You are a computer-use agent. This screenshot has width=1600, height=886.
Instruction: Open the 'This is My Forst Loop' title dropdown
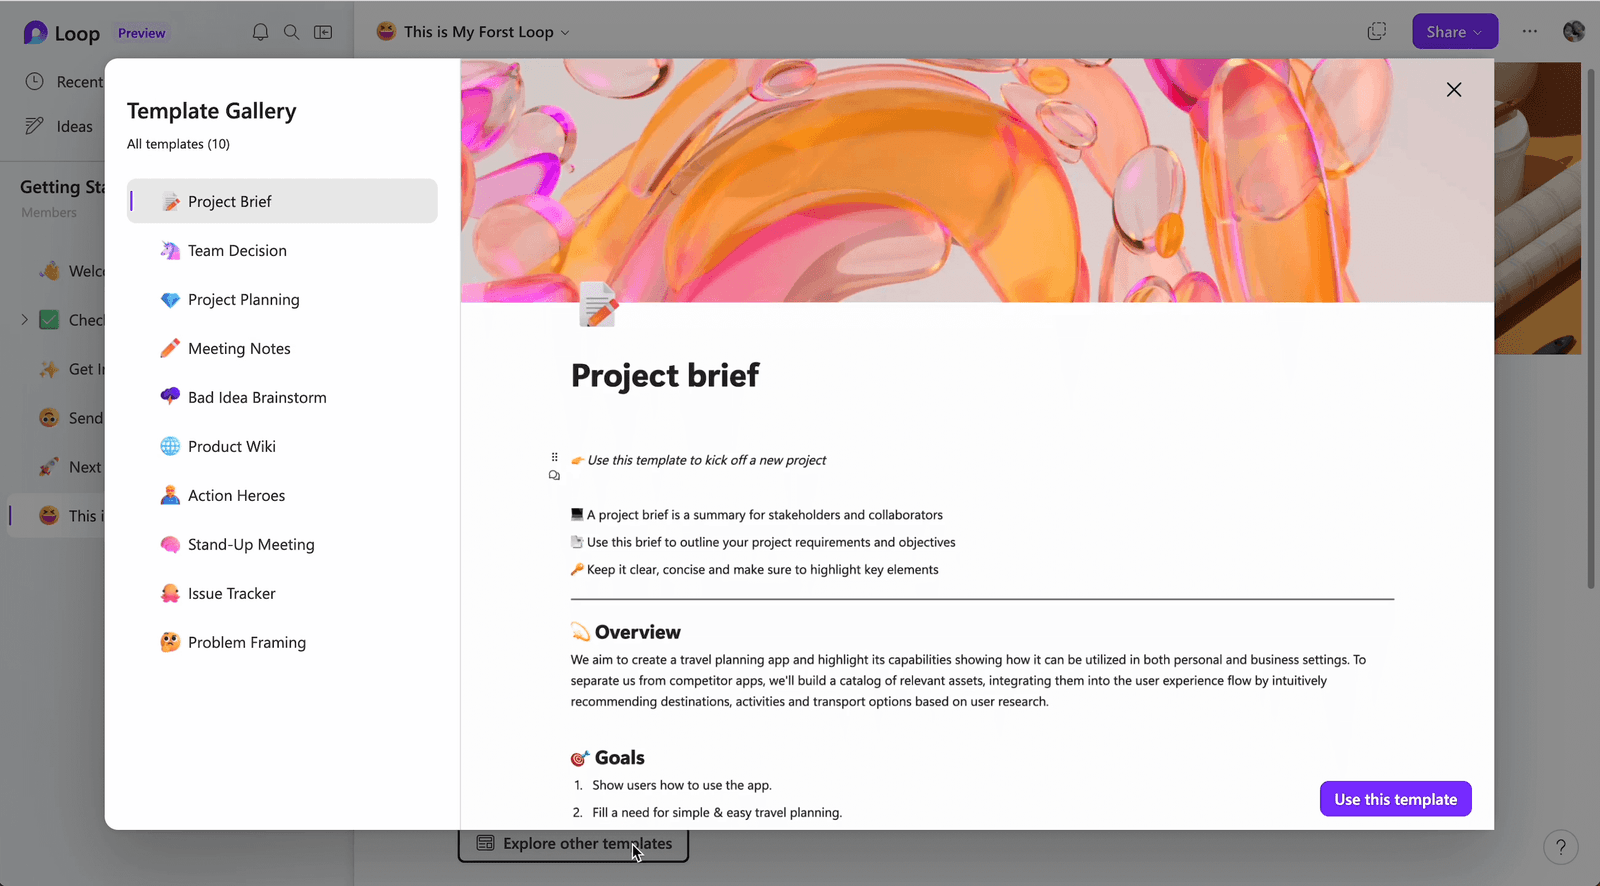tap(565, 31)
